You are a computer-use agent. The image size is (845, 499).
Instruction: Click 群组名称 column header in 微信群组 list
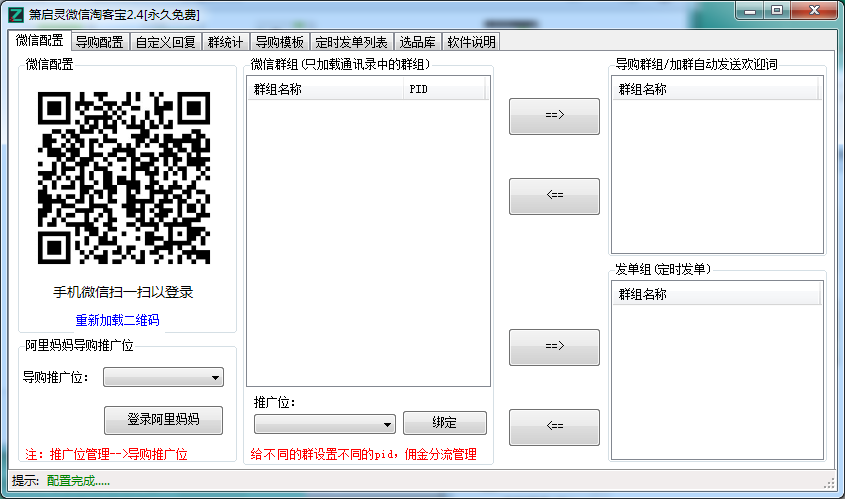click(325, 89)
